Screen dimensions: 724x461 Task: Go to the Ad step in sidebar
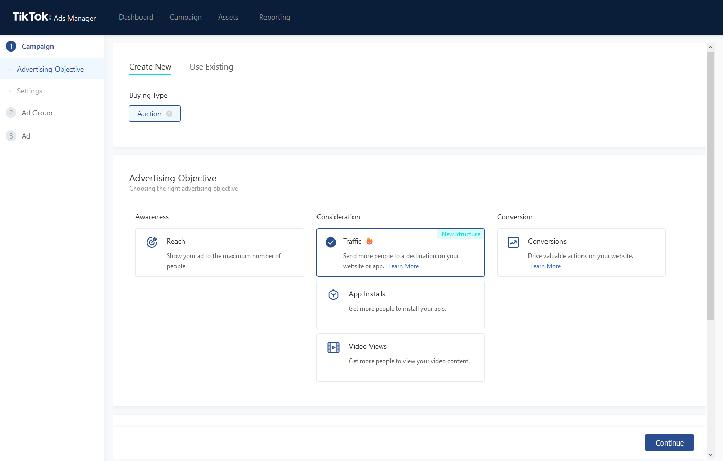(x=26, y=136)
